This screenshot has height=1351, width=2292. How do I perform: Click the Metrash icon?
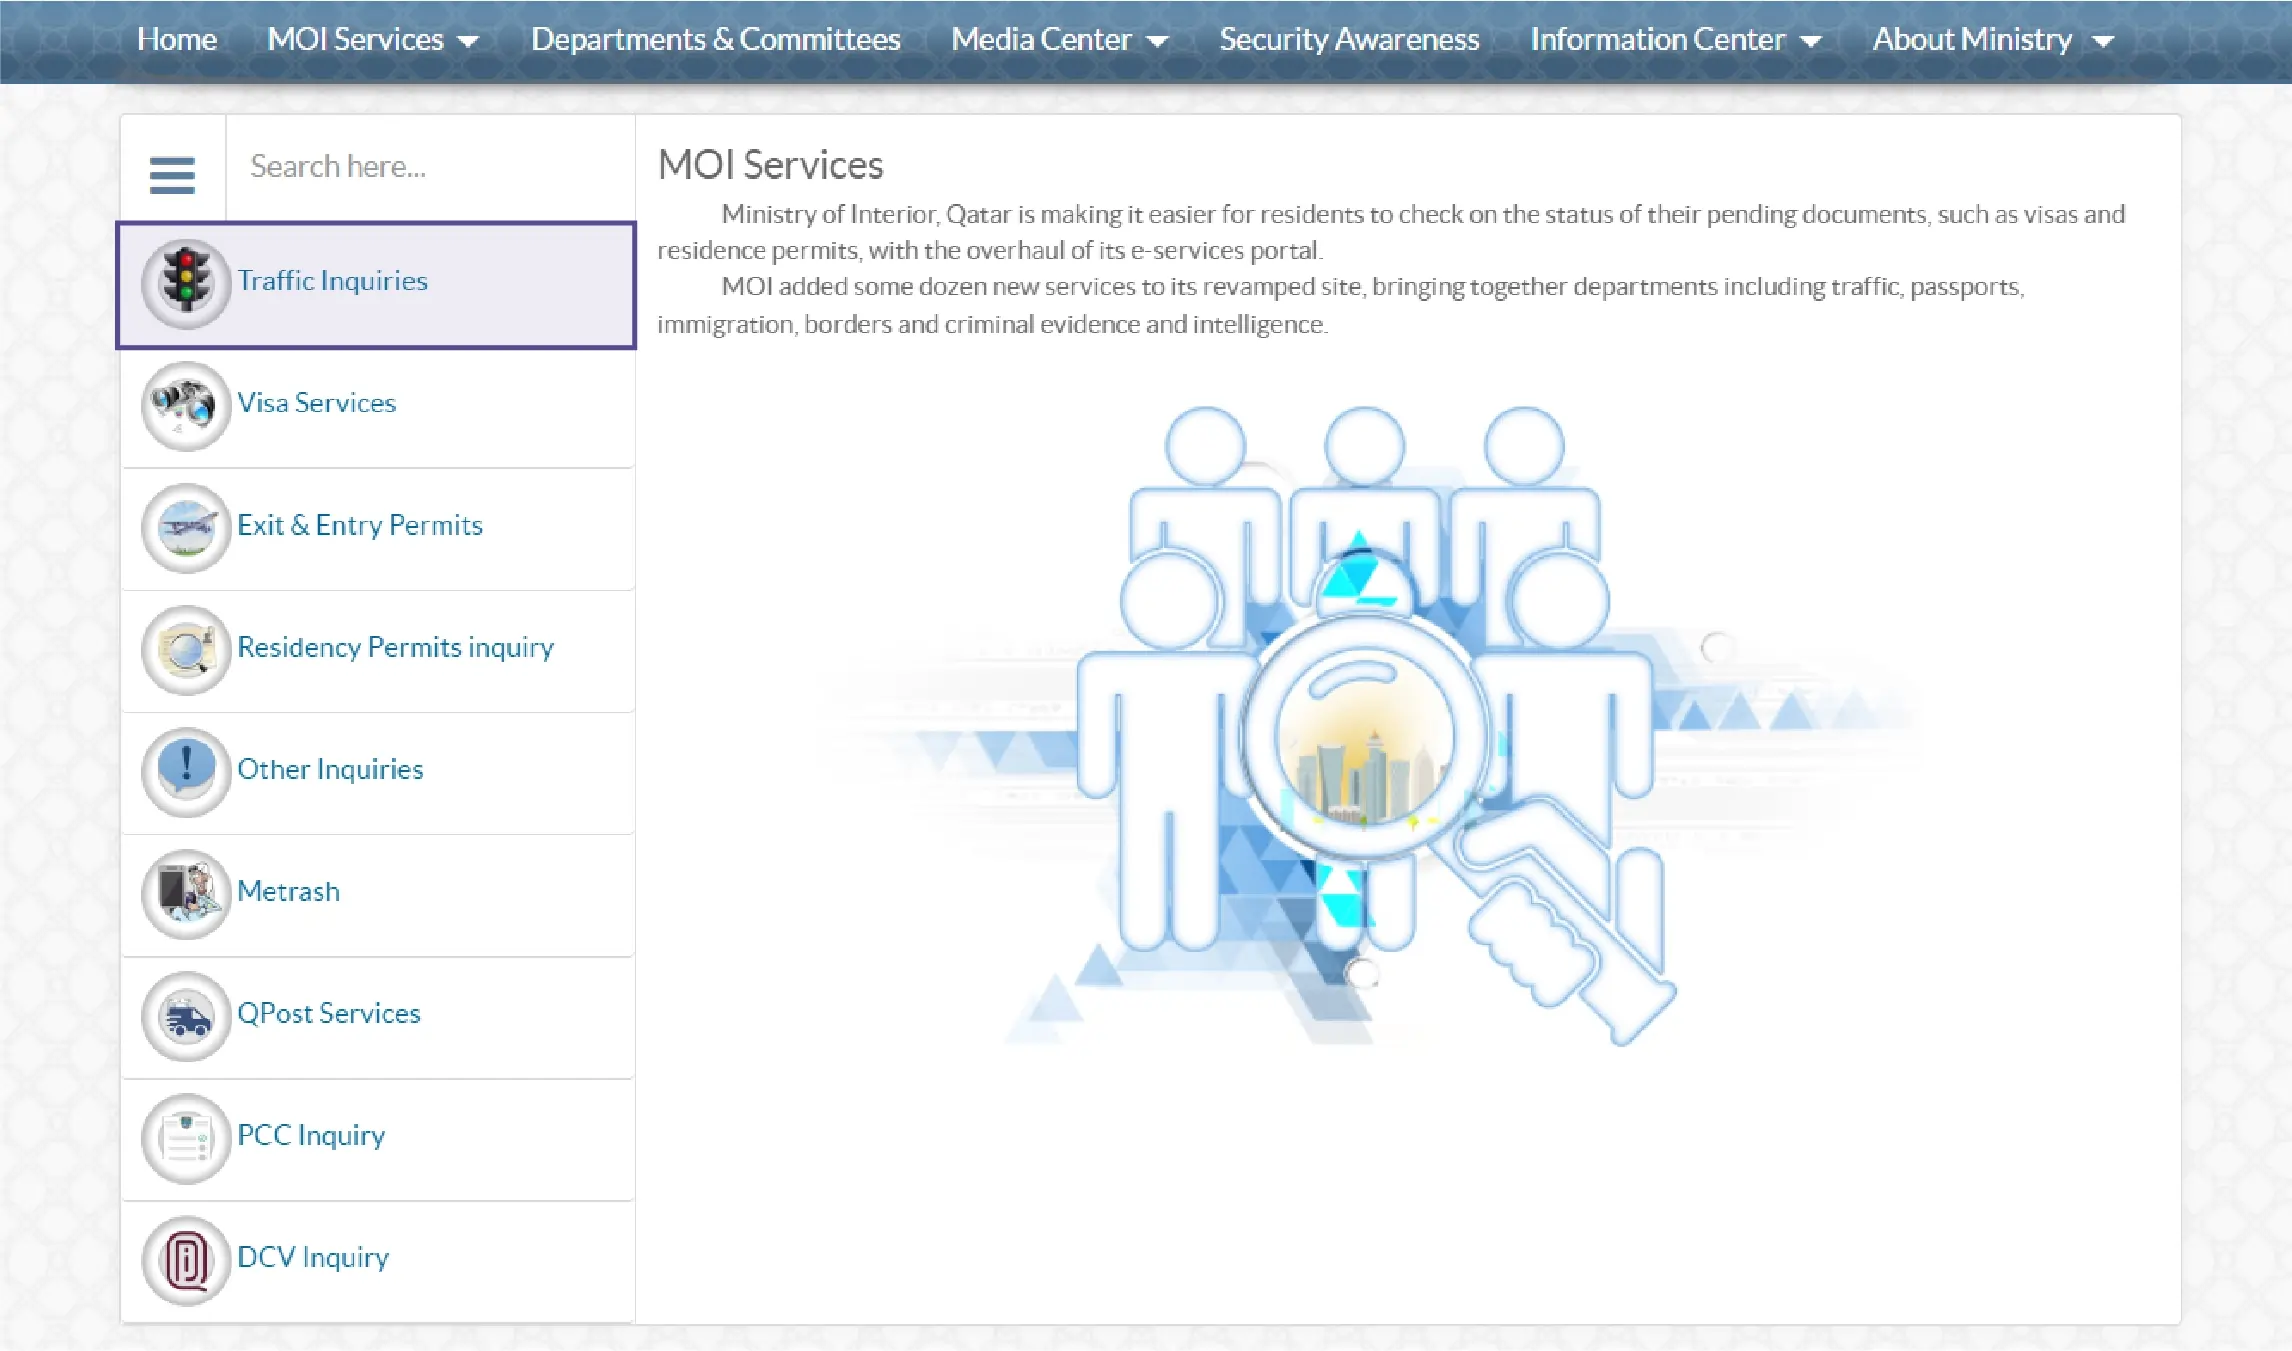(186, 894)
